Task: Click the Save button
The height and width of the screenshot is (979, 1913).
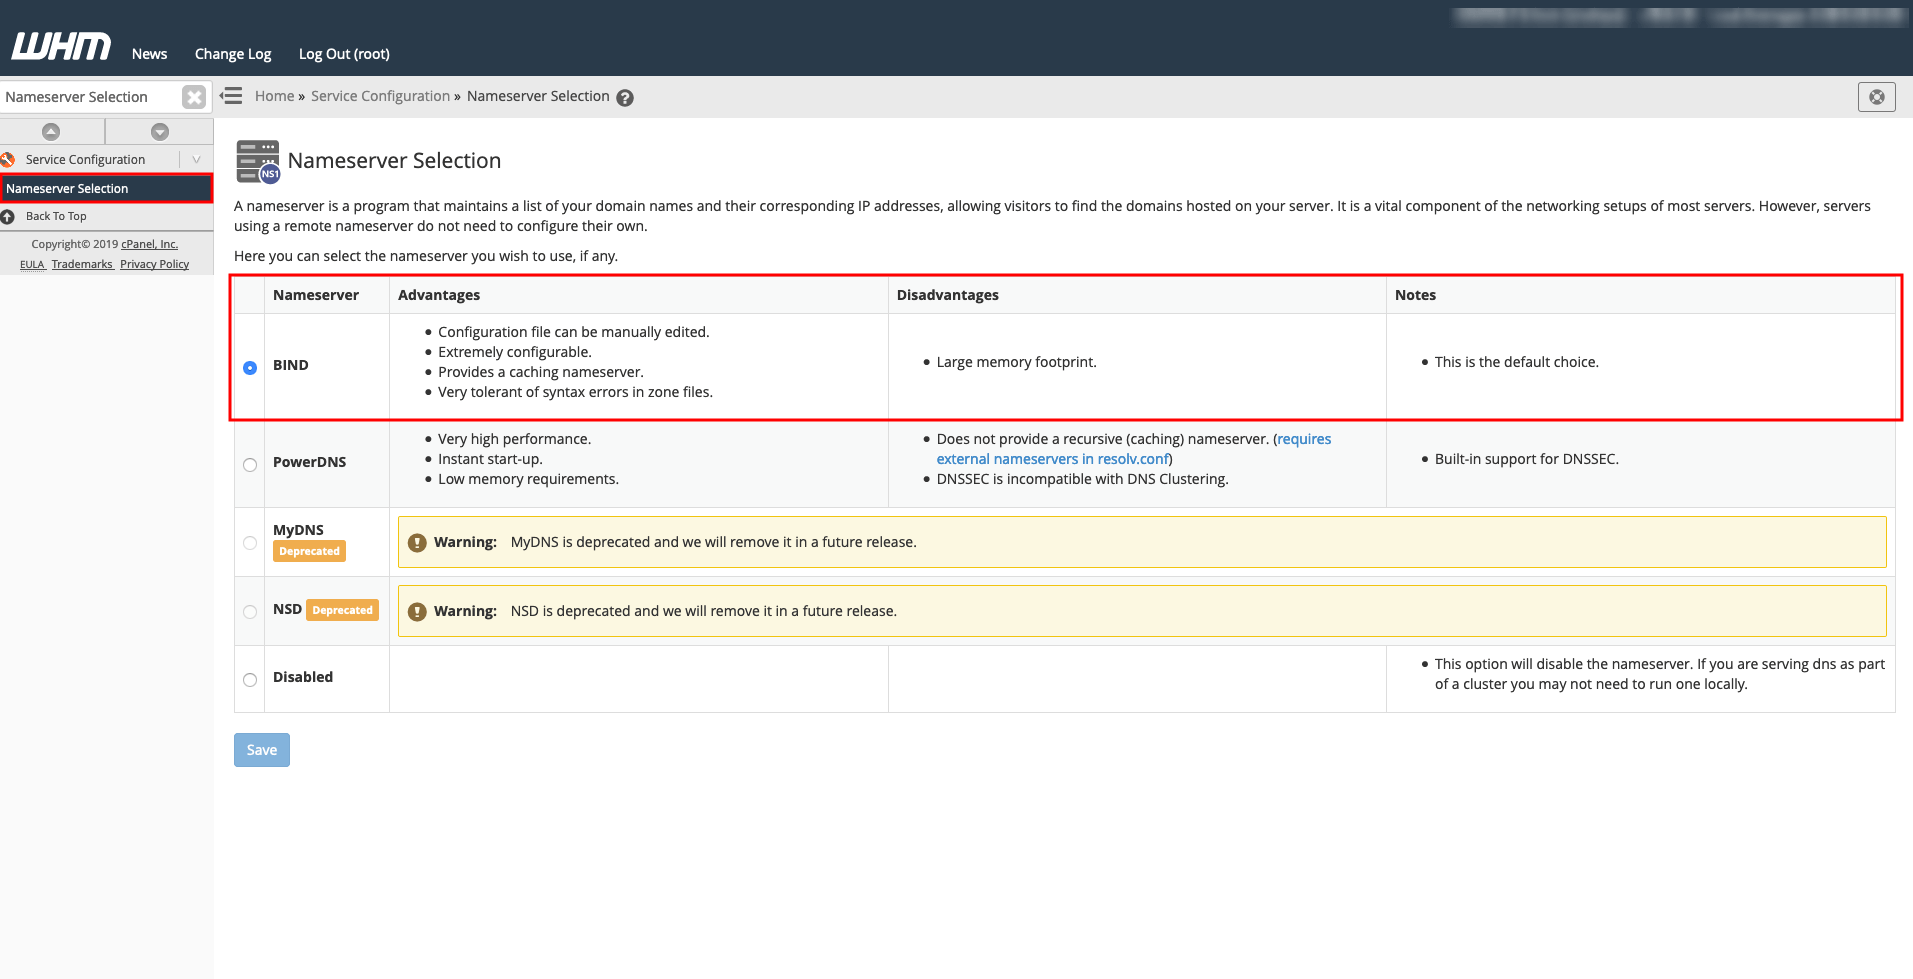Action: [262, 750]
